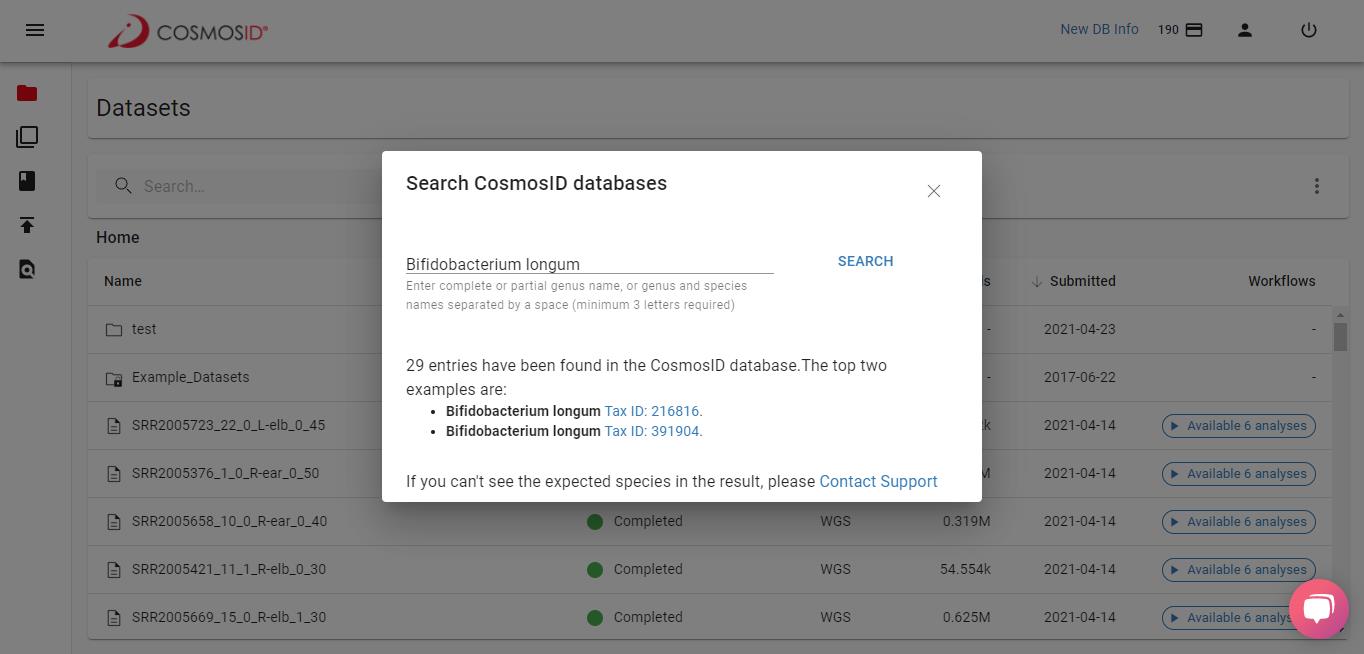Viewport: 1364px width, 654px height.
Task: Click the Contact Support link
Action: click(878, 481)
